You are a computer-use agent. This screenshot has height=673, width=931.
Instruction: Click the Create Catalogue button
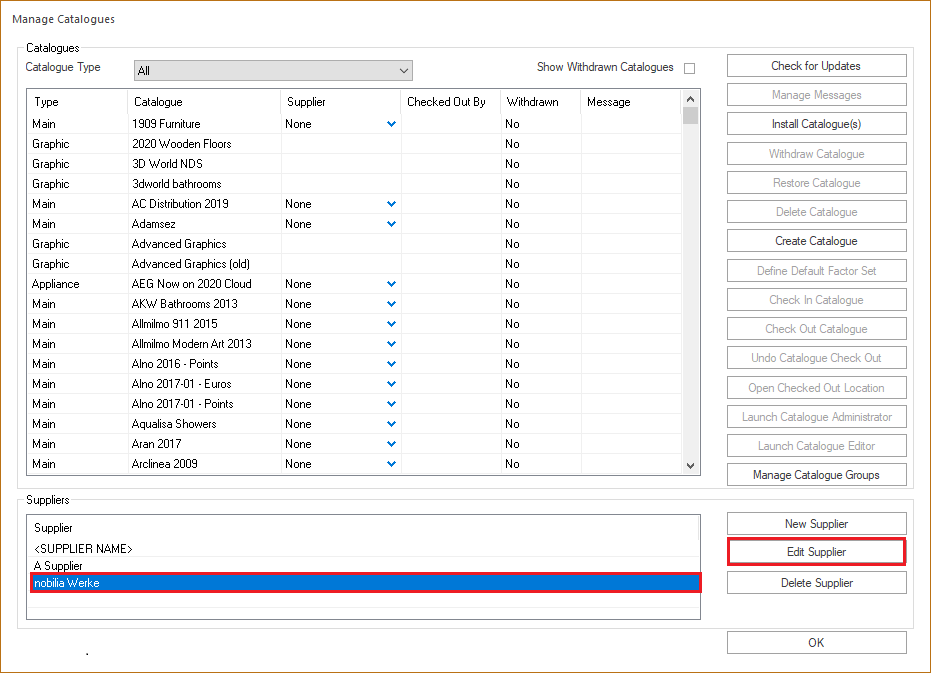pyautogui.click(x=816, y=241)
